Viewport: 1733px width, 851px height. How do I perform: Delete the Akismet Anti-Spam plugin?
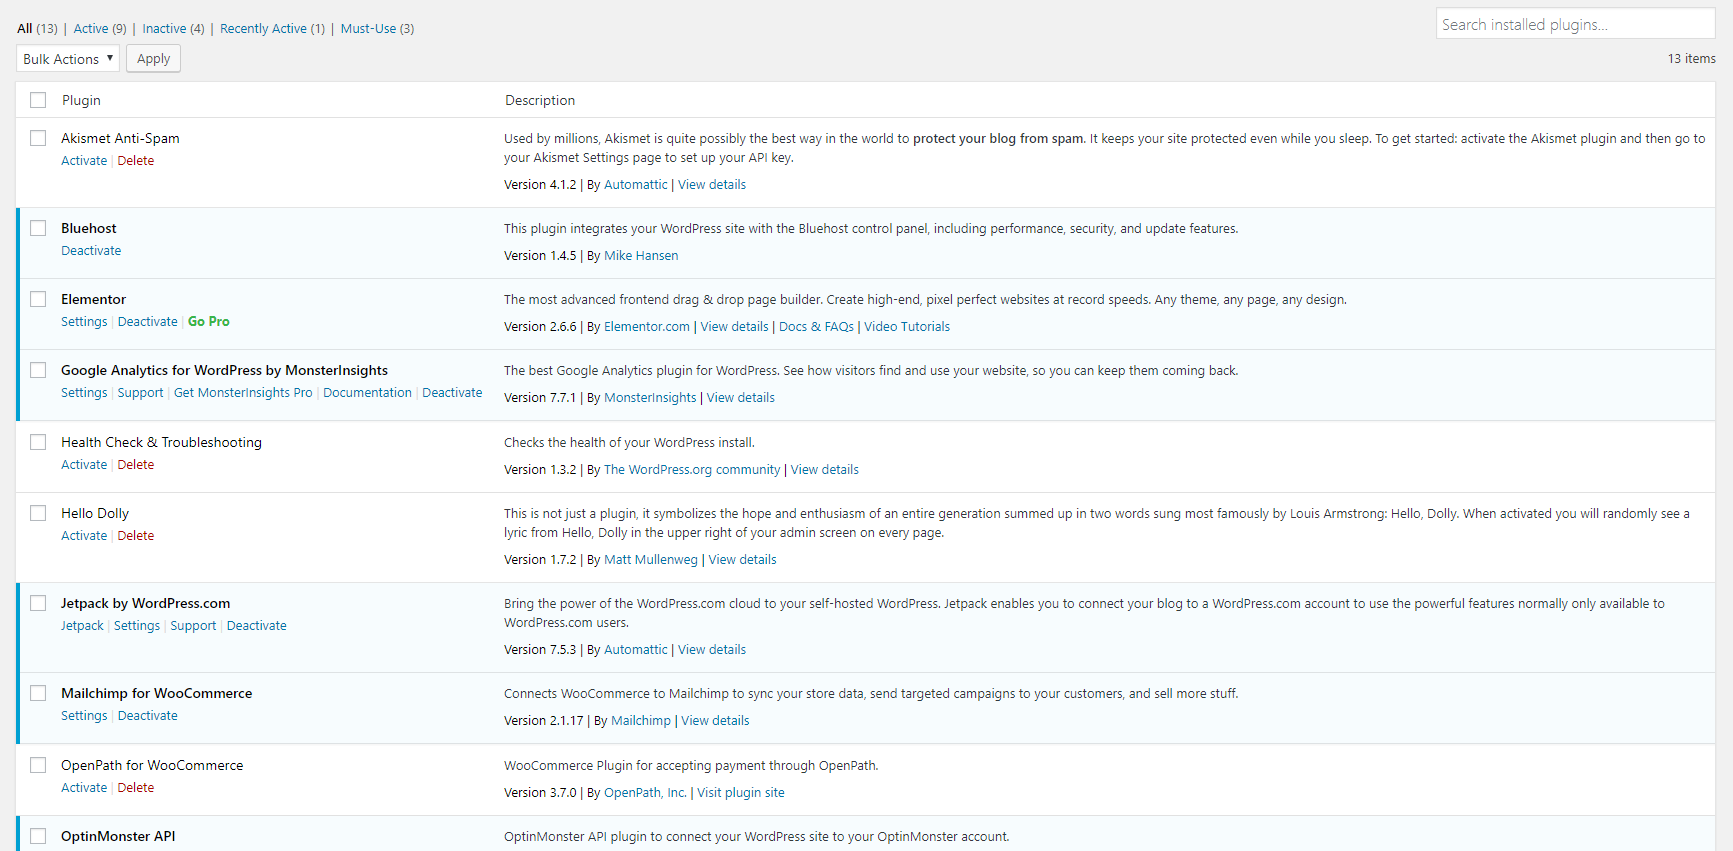pos(136,161)
